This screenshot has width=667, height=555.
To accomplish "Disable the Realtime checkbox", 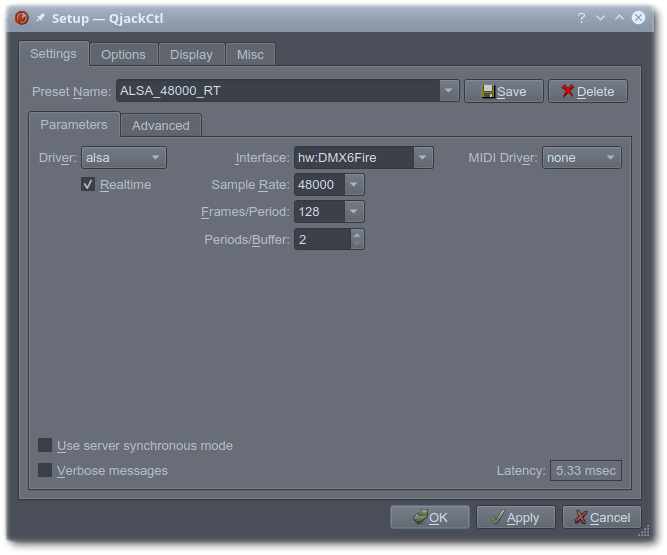I will coord(88,185).
